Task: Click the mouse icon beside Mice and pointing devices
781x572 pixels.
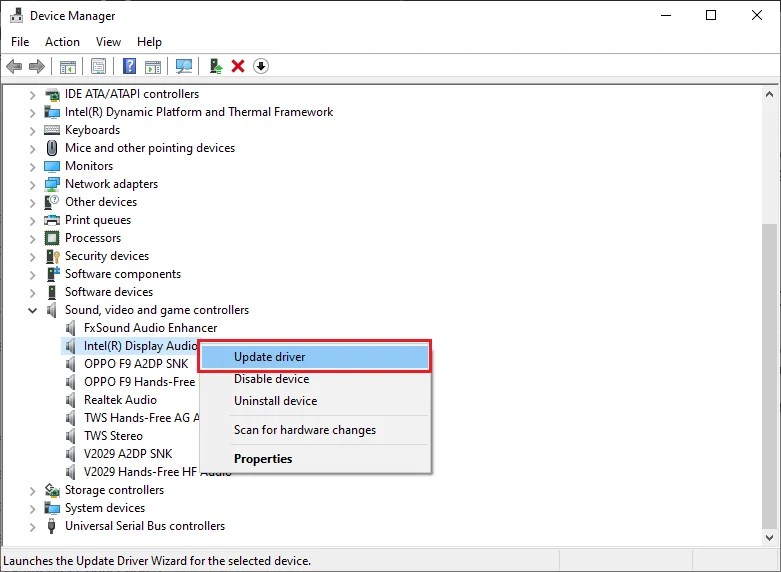Action: click(x=52, y=148)
